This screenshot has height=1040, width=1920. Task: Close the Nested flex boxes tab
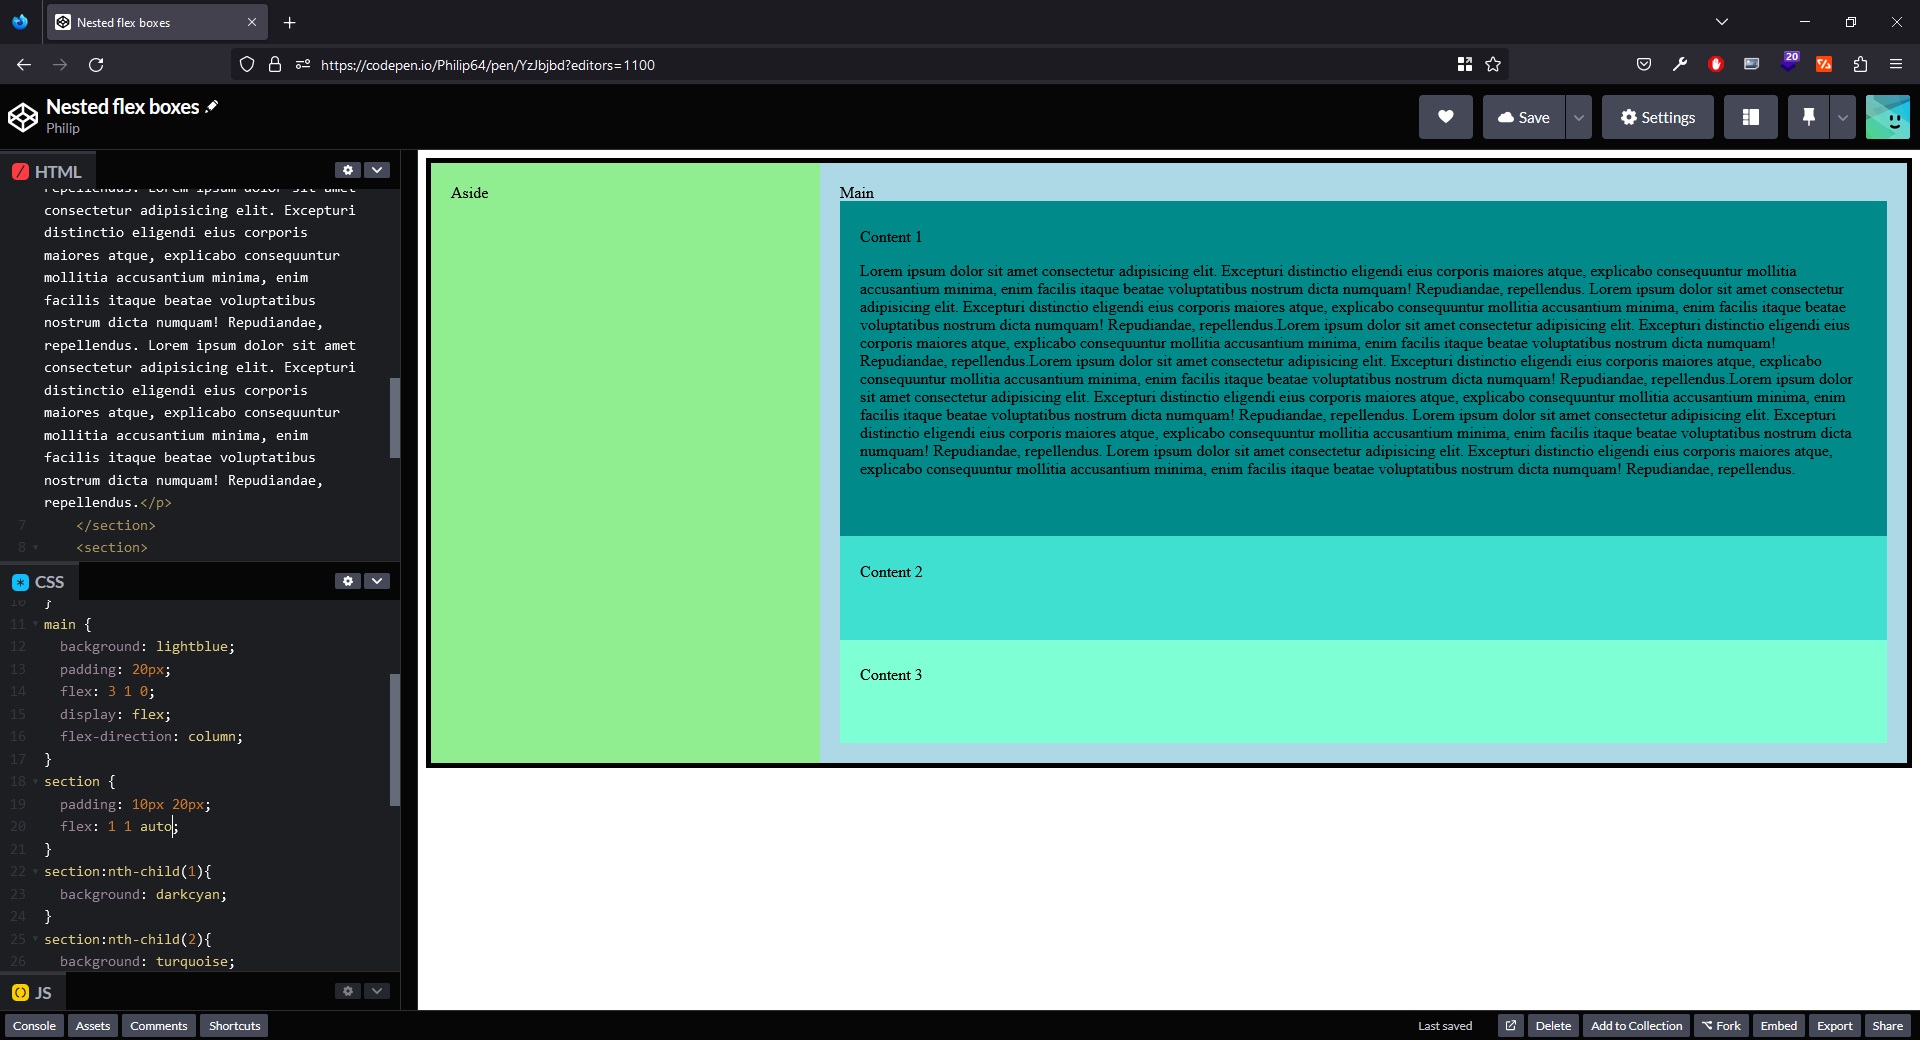point(251,22)
